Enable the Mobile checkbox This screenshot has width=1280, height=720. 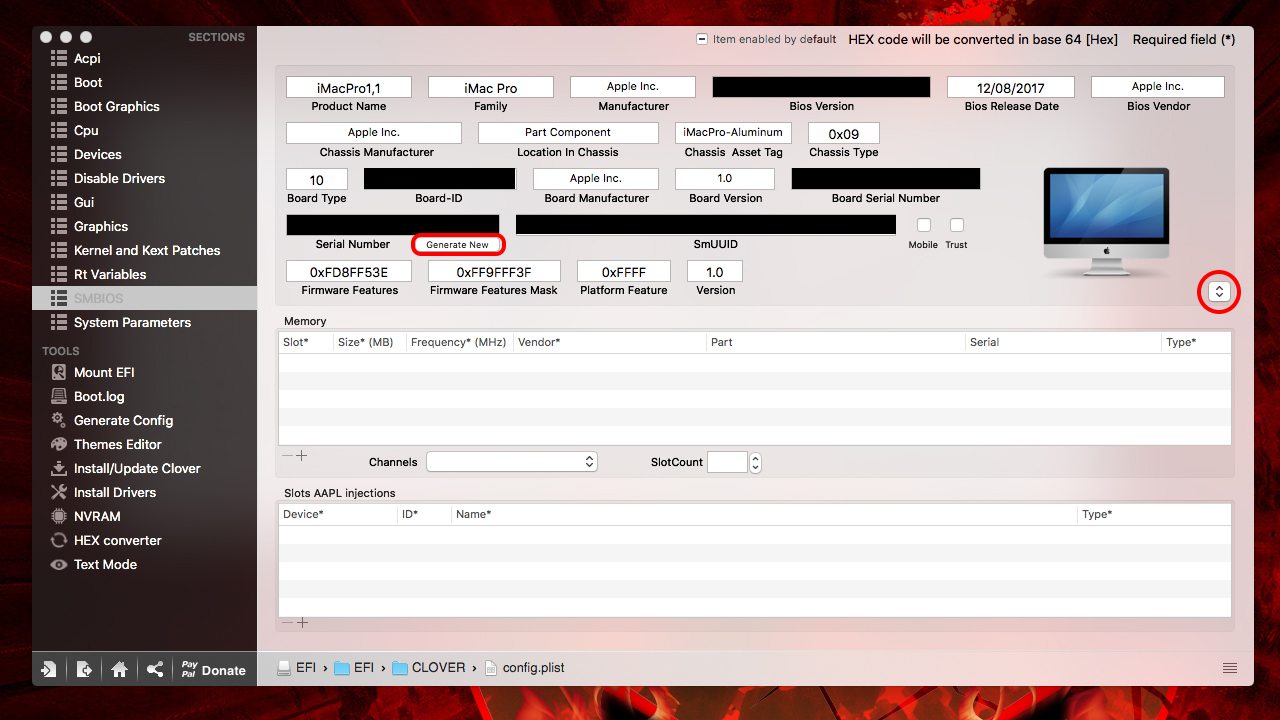924,225
